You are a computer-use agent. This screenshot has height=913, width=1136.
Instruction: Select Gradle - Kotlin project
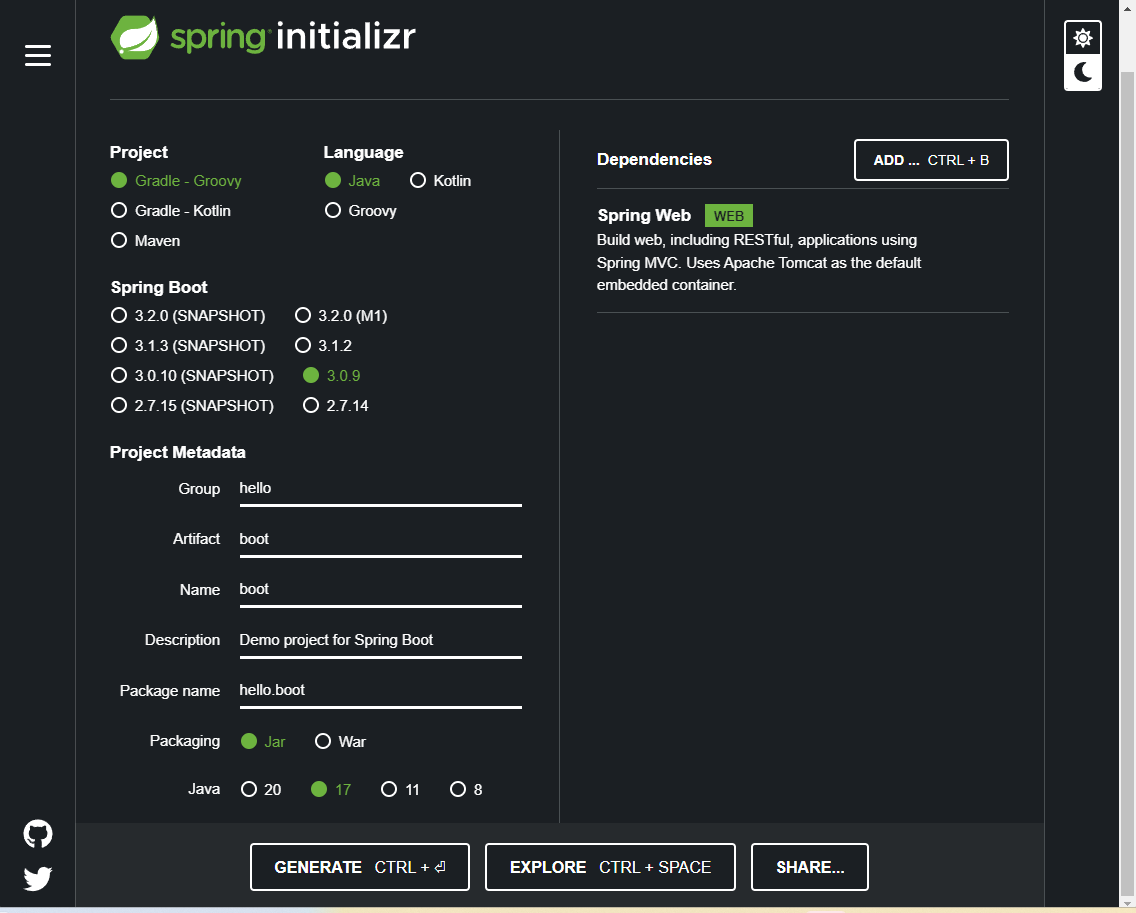click(x=171, y=211)
